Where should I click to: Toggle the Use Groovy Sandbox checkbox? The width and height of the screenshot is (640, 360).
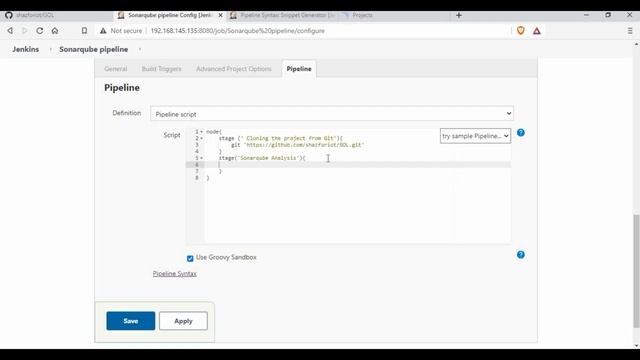click(190, 258)
